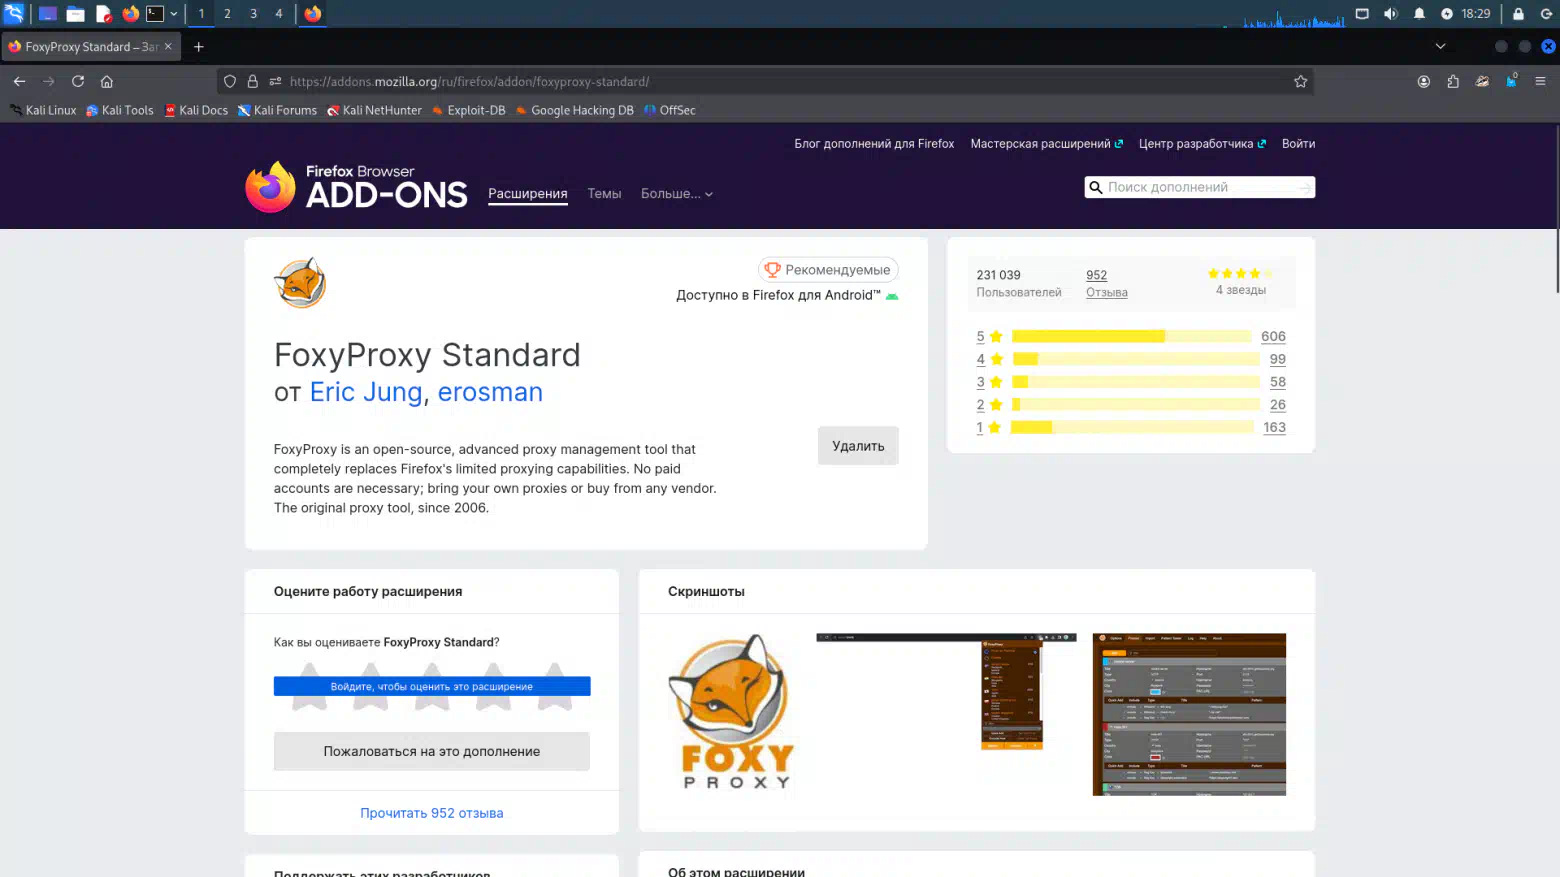
Task: Expand the Больше… dropdown menu
Action: (x=677, y=194)
